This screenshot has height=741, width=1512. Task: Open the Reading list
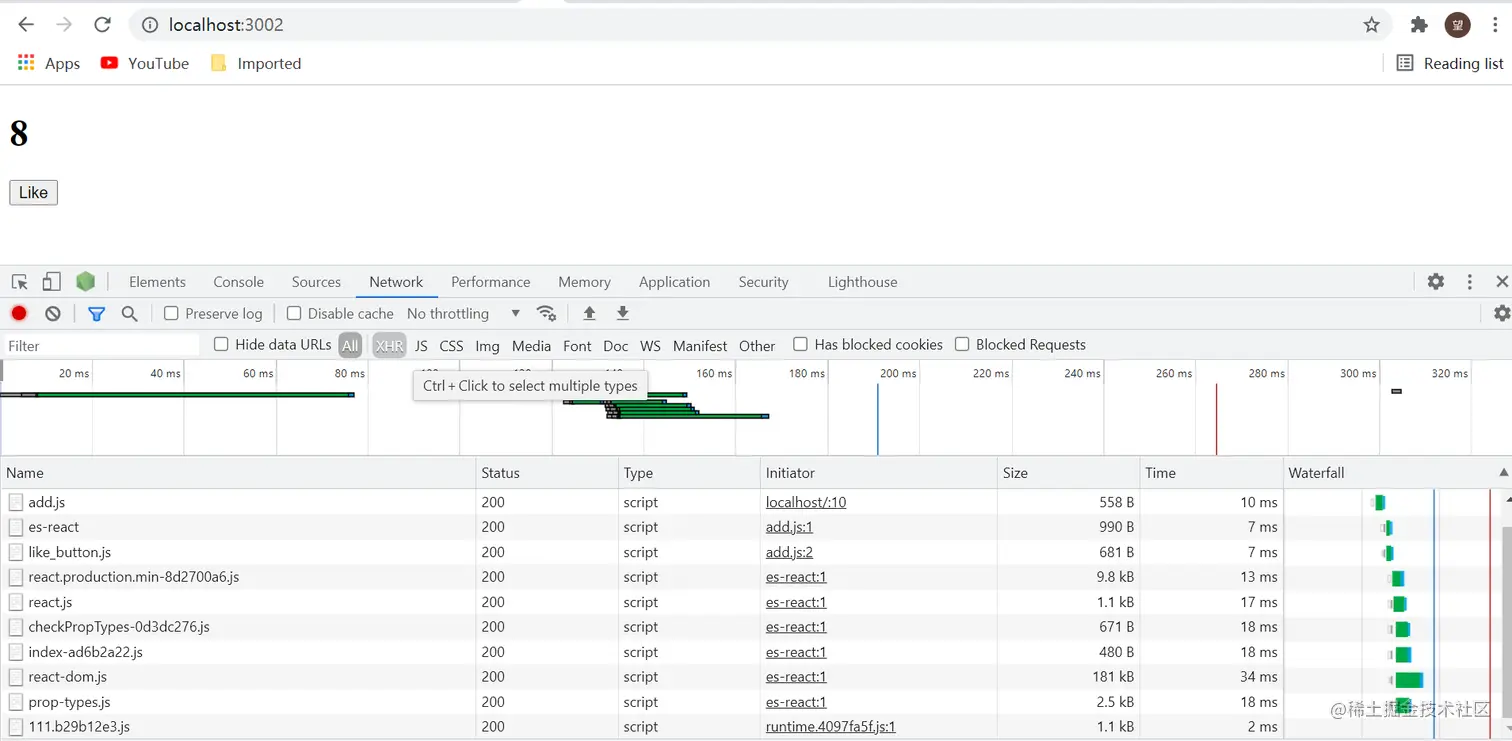click(1449, 63)
